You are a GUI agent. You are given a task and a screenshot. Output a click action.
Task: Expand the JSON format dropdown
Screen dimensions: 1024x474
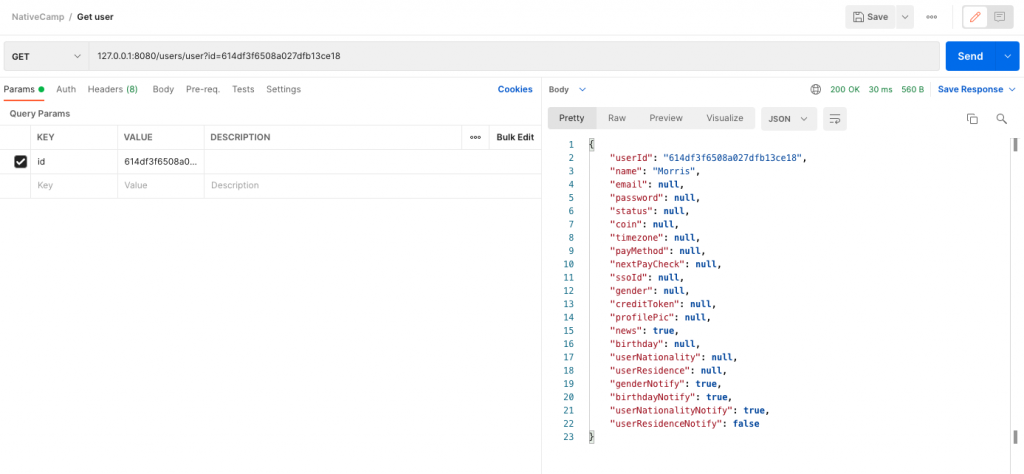click(788, 118)
